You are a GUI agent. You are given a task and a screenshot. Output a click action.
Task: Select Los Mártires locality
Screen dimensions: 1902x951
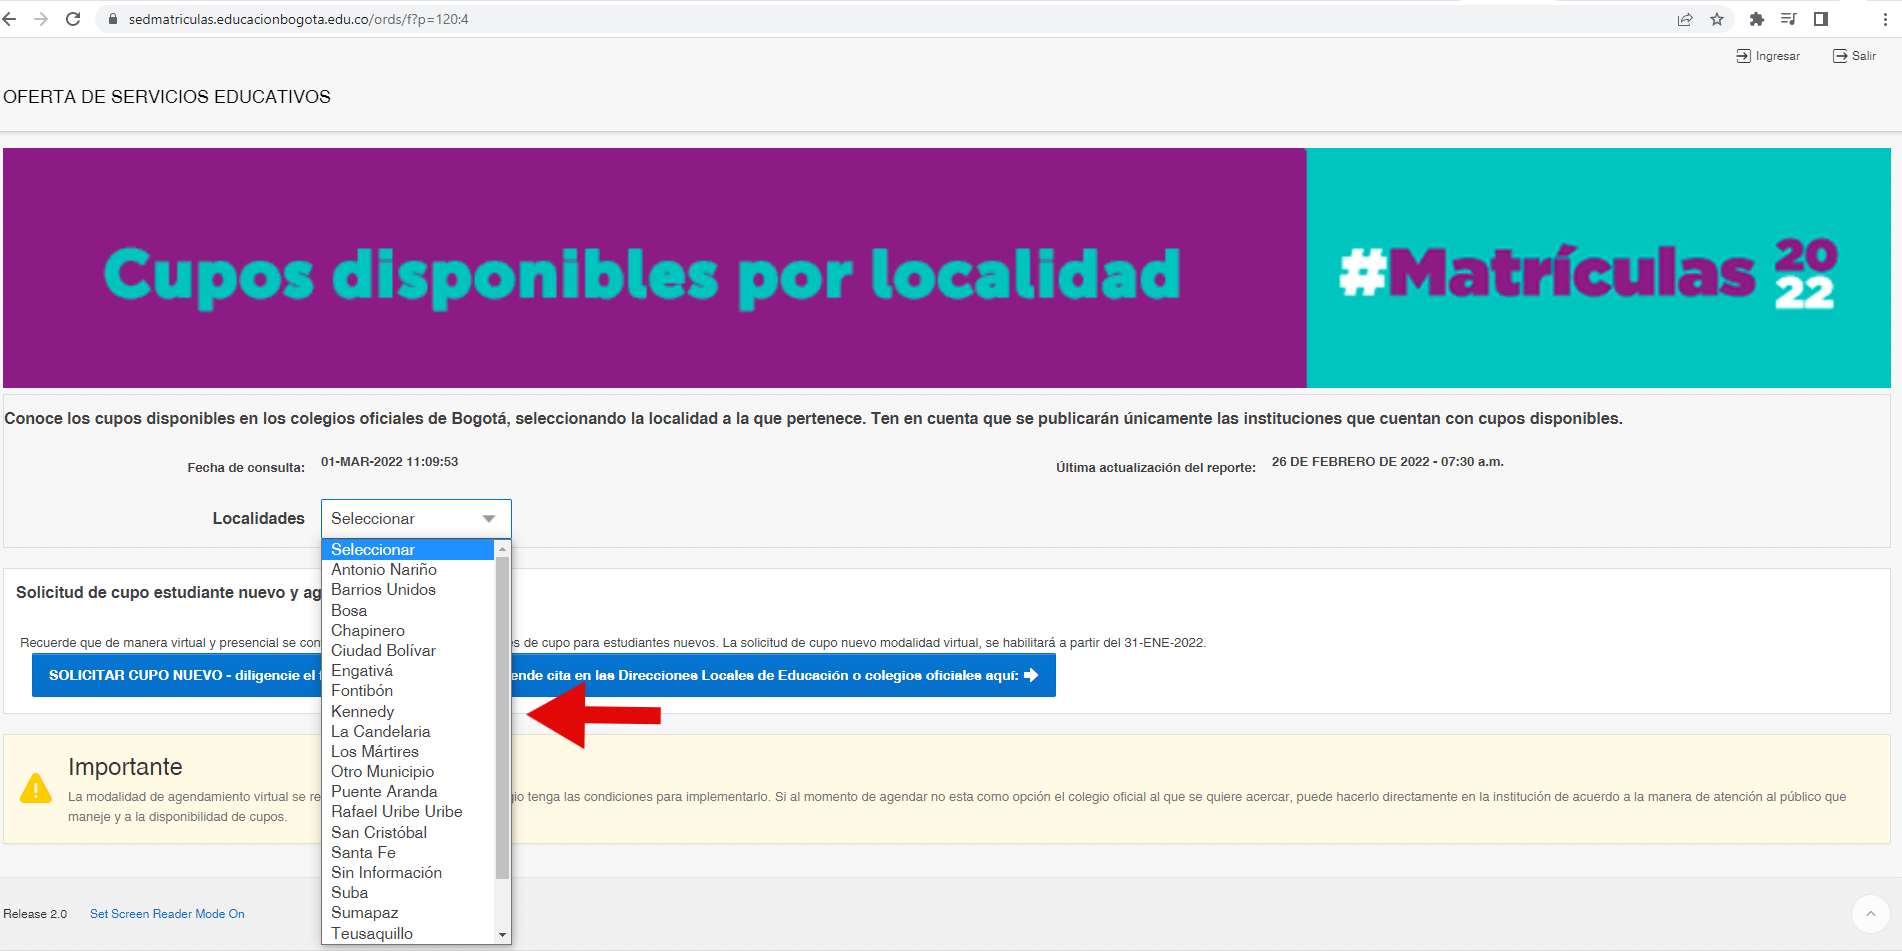click(x=408, y=752)
